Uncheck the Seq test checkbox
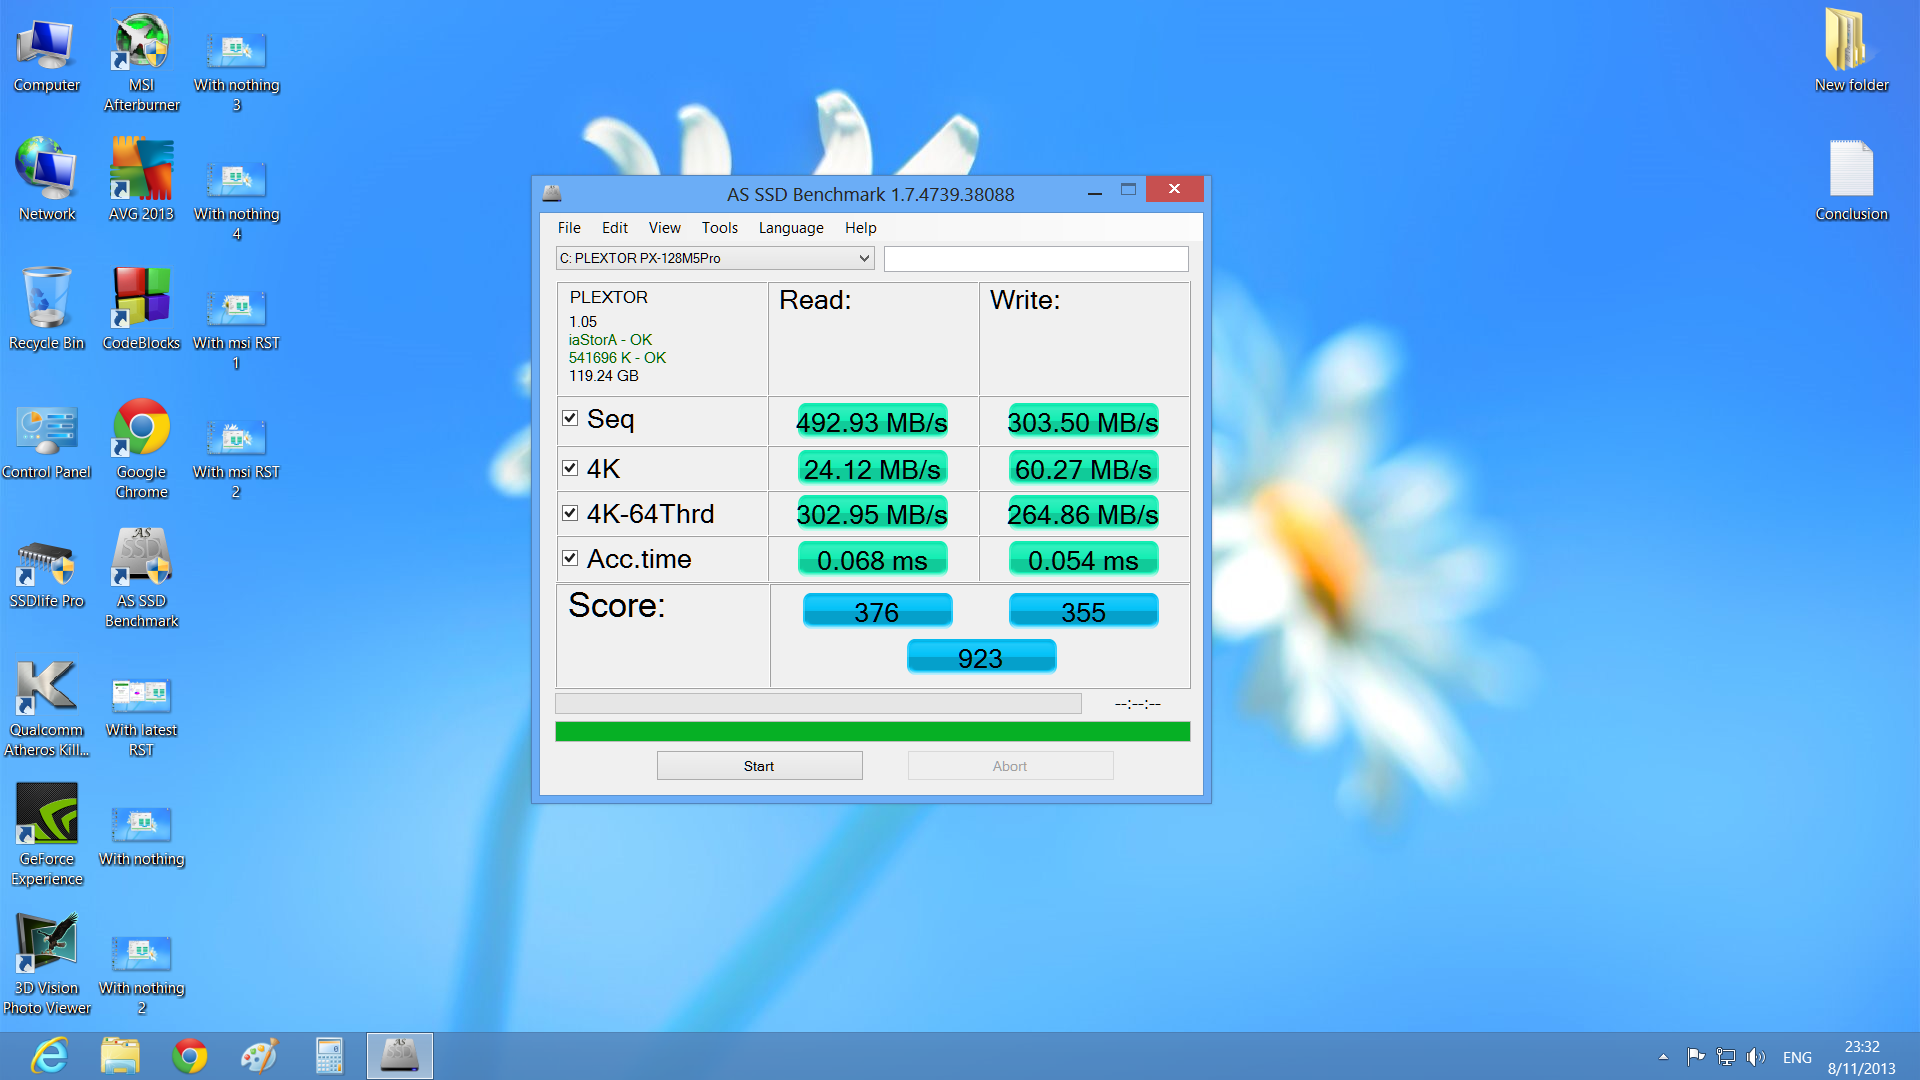 pyautogui.click(x=570, y=418)
